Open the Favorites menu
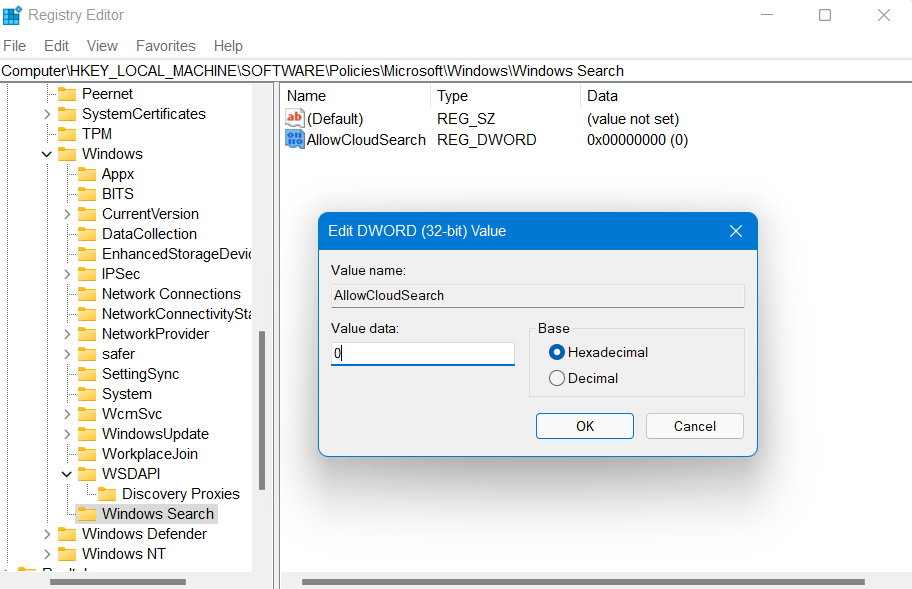Image resolution: width=912 pixels, height=589 pixels. click(166, 46)
